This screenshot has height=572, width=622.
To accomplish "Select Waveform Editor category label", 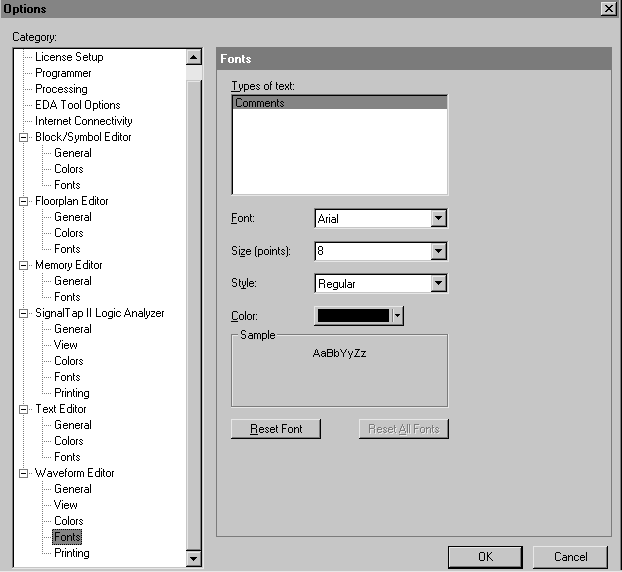I will 75,473.
